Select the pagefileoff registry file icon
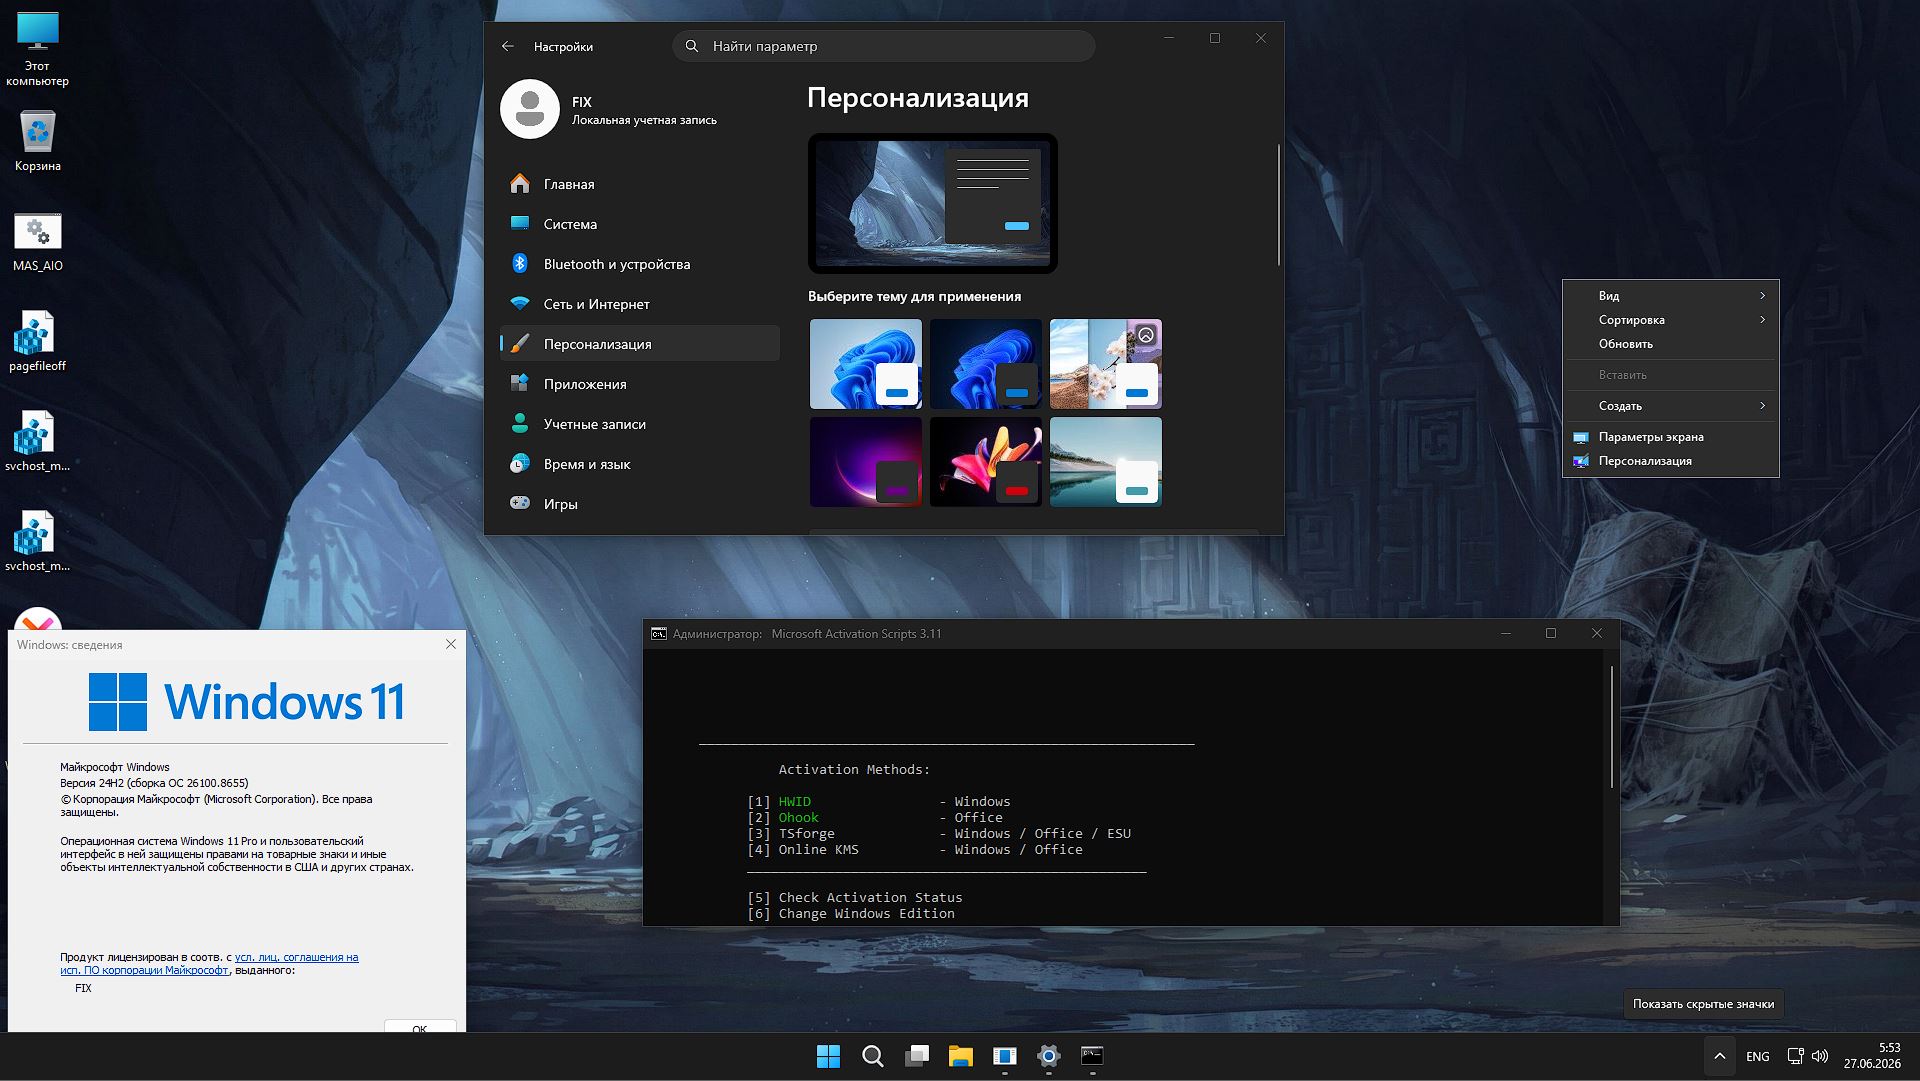1920x1081 pixels. [x=38, y=342]
